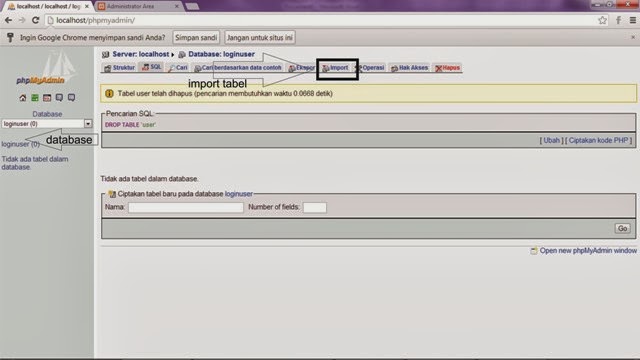Viewport: 640px width, 360px height.
Task: Click Ciptakan kode PHP link
Action: click(598, 140)
